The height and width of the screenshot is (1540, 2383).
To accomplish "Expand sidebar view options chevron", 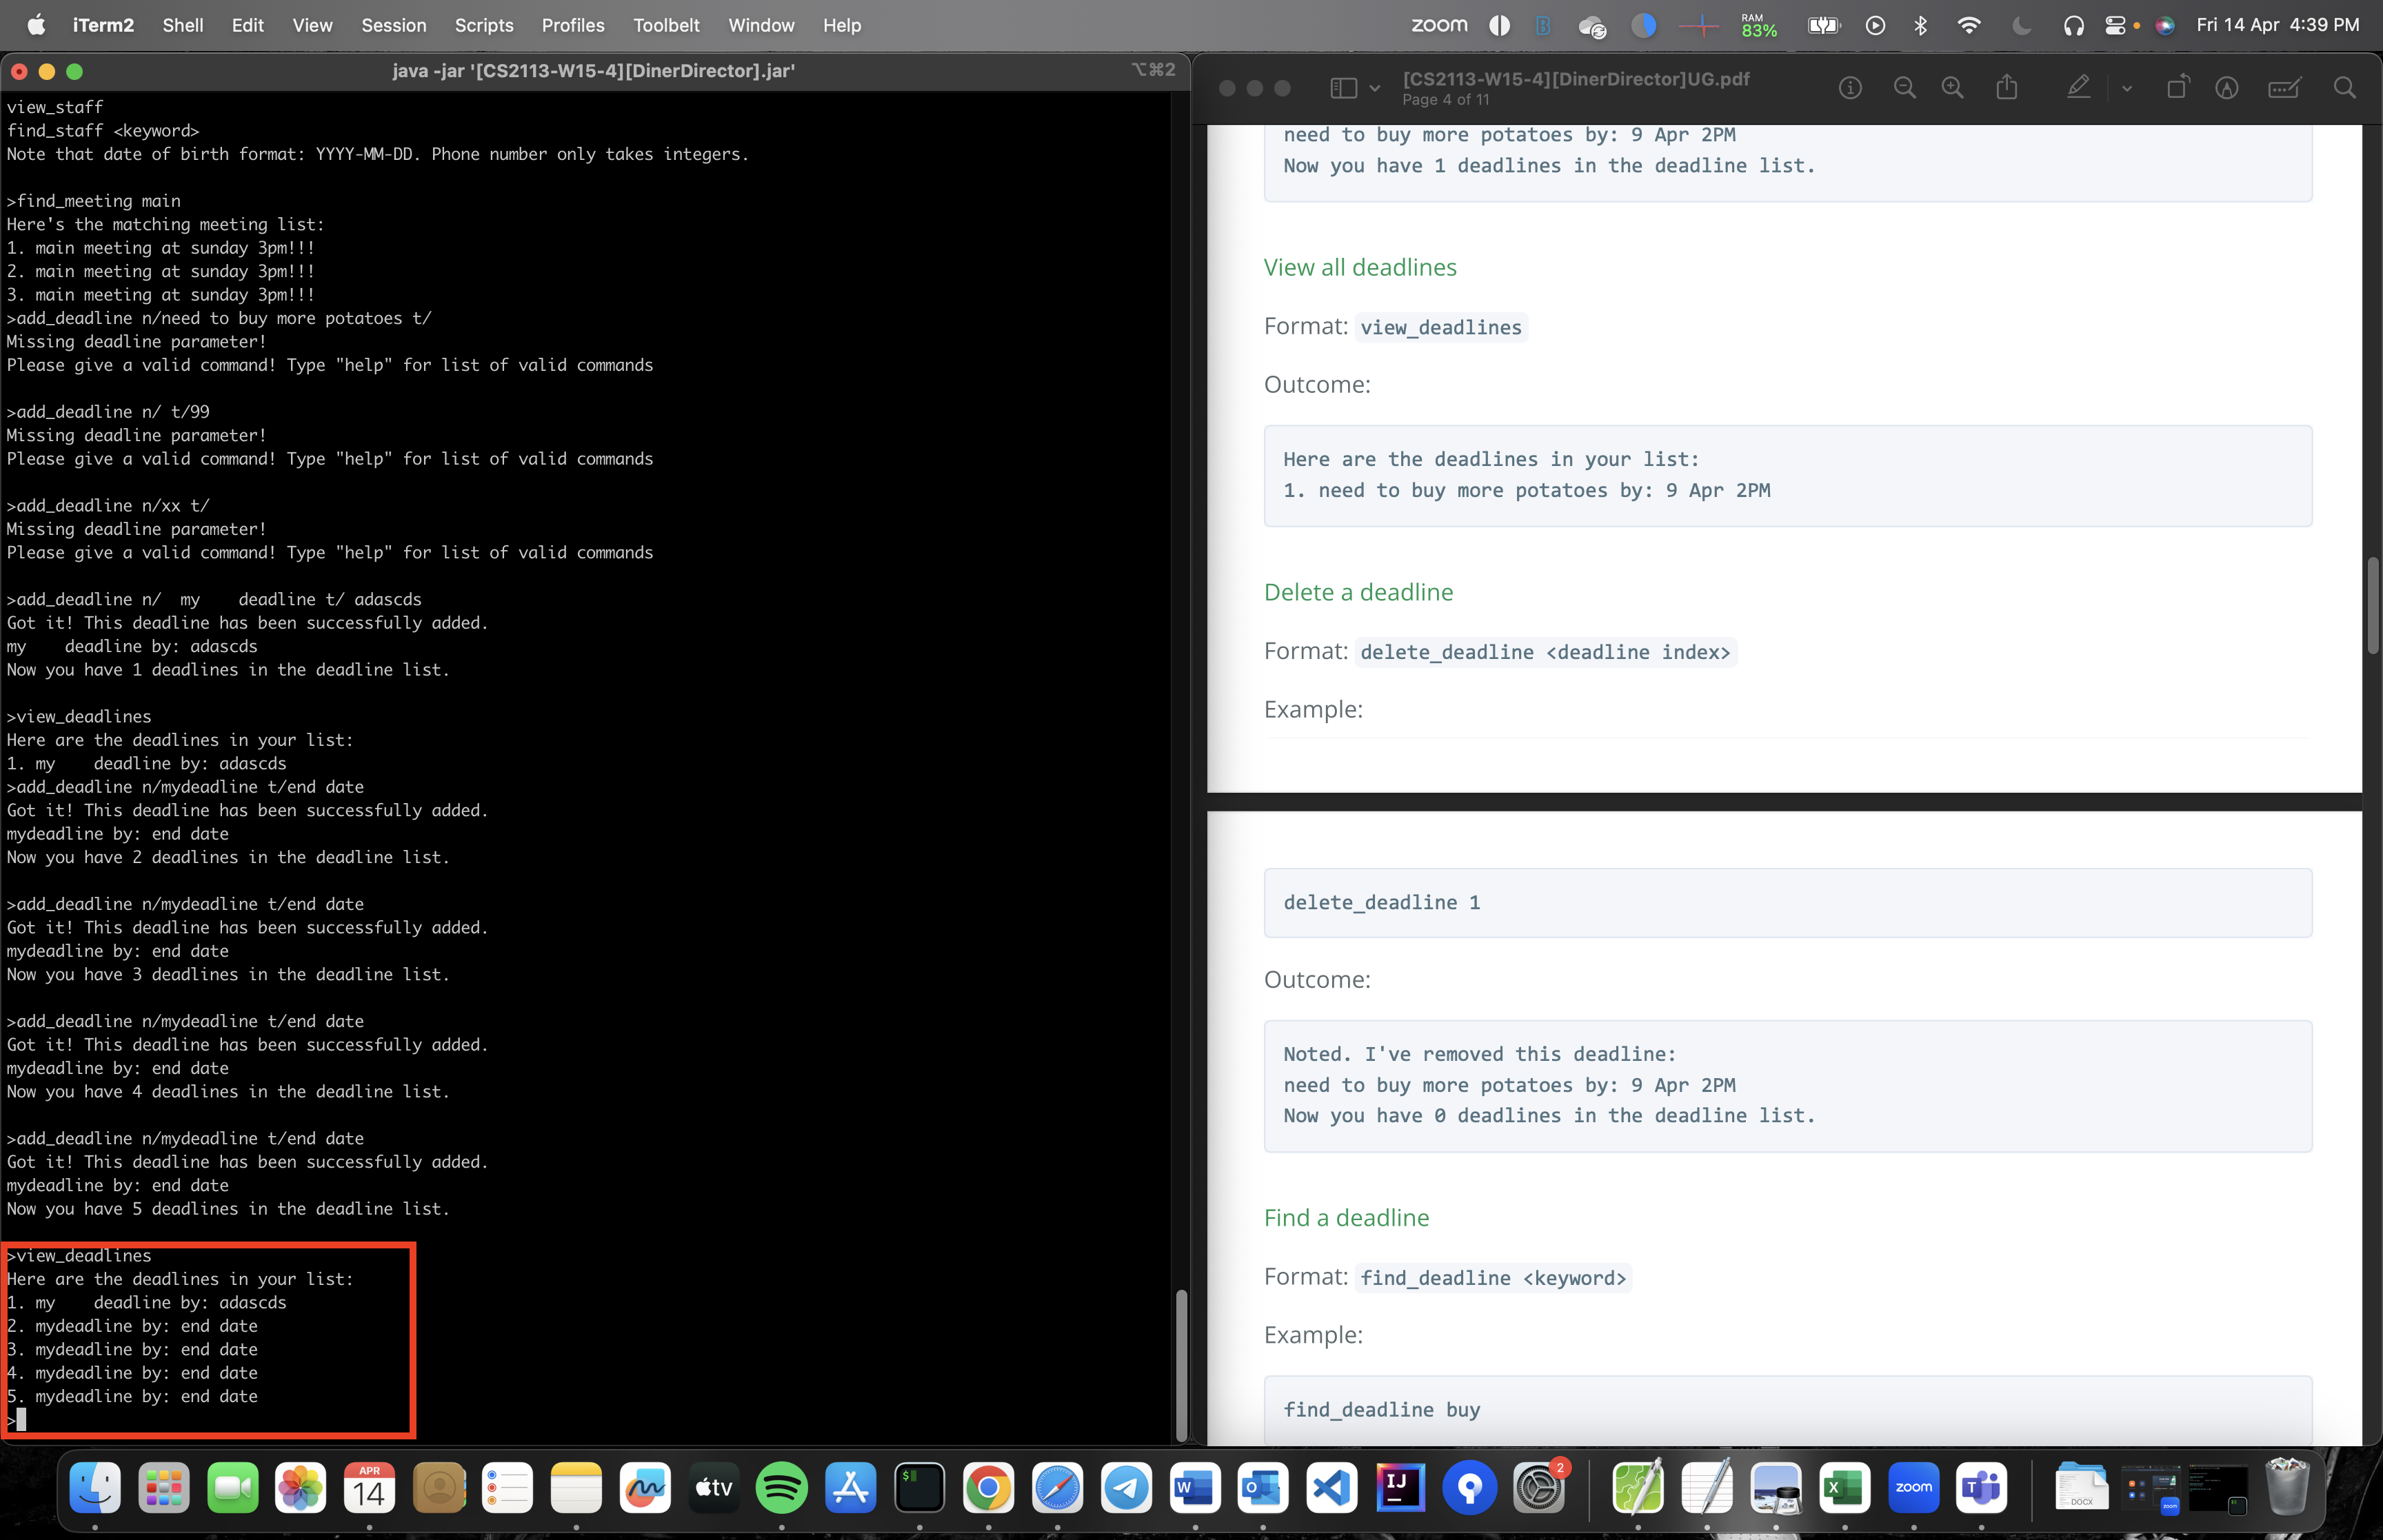I will [1375, 88].
